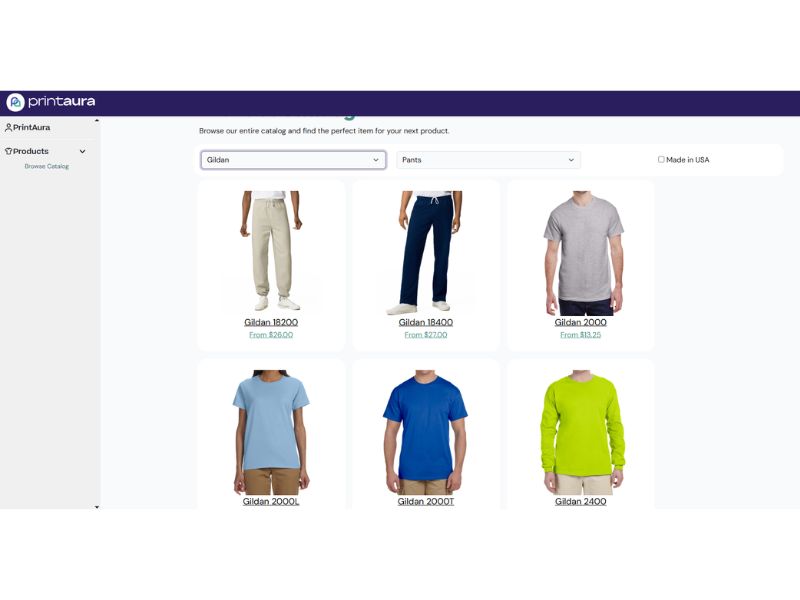
Task: Select Browse Catalog in the sidebar
Action: coord(46,166)
